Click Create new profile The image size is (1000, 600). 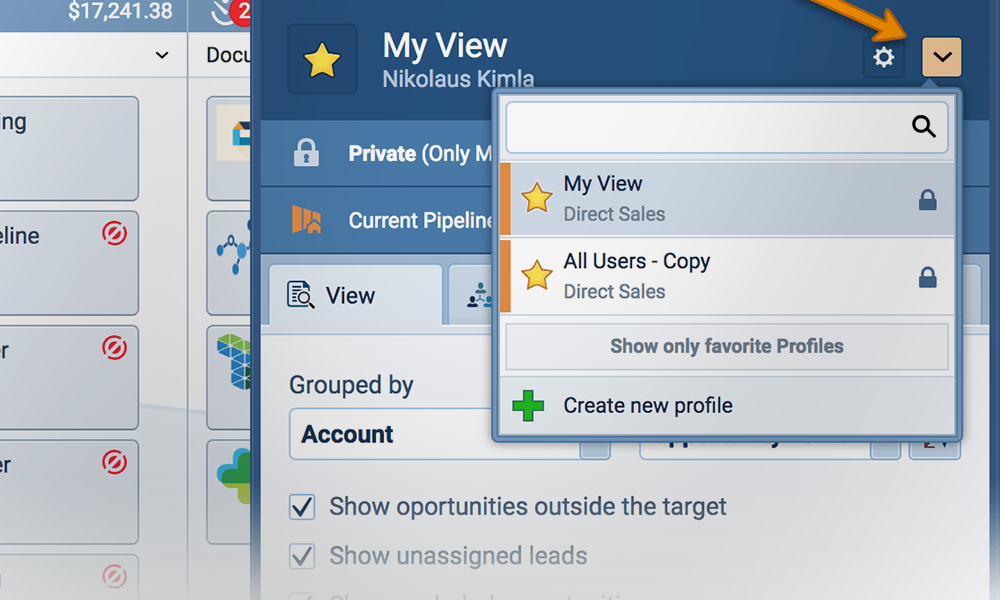(x=647, y=406)
